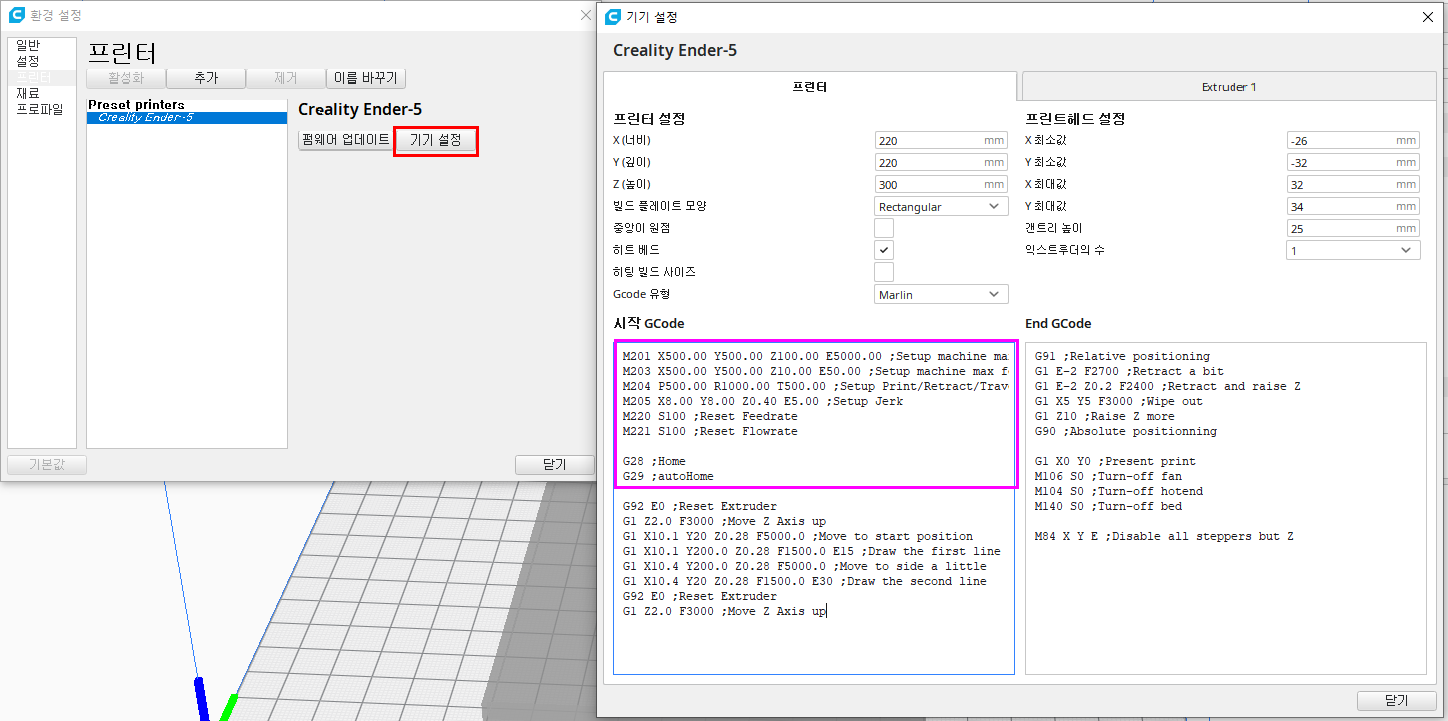
Task: Open the 익스트루더의 수 dropdown
Action: click(x=1353, y=250)
